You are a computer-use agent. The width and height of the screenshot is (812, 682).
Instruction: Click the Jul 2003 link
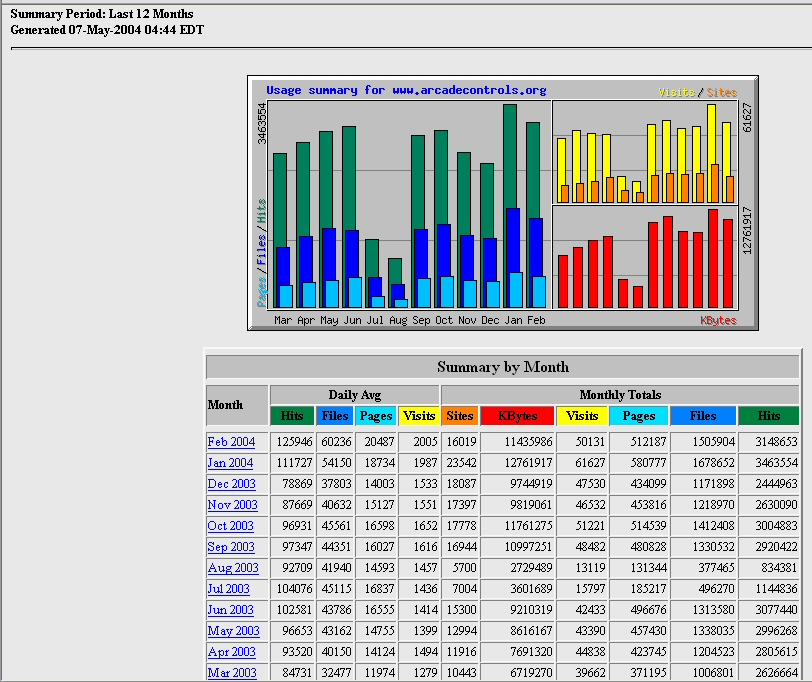[229, 589]
